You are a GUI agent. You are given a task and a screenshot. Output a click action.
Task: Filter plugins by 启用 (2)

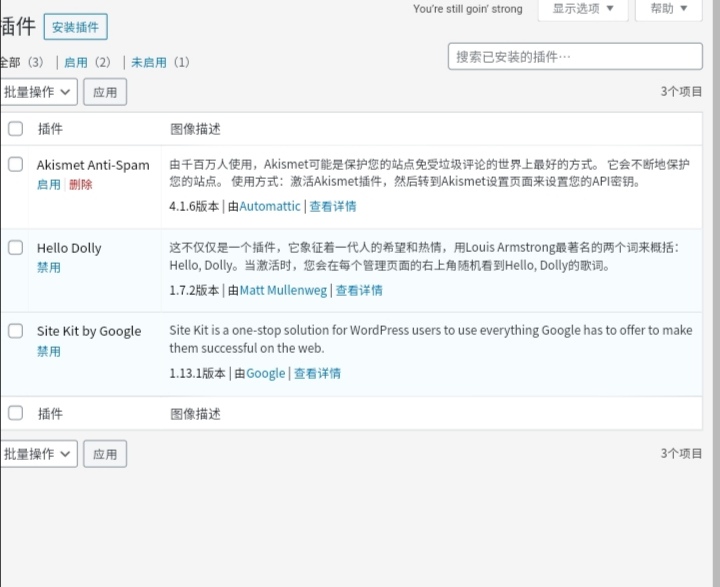pyautogui.click(x=87, y=62)
